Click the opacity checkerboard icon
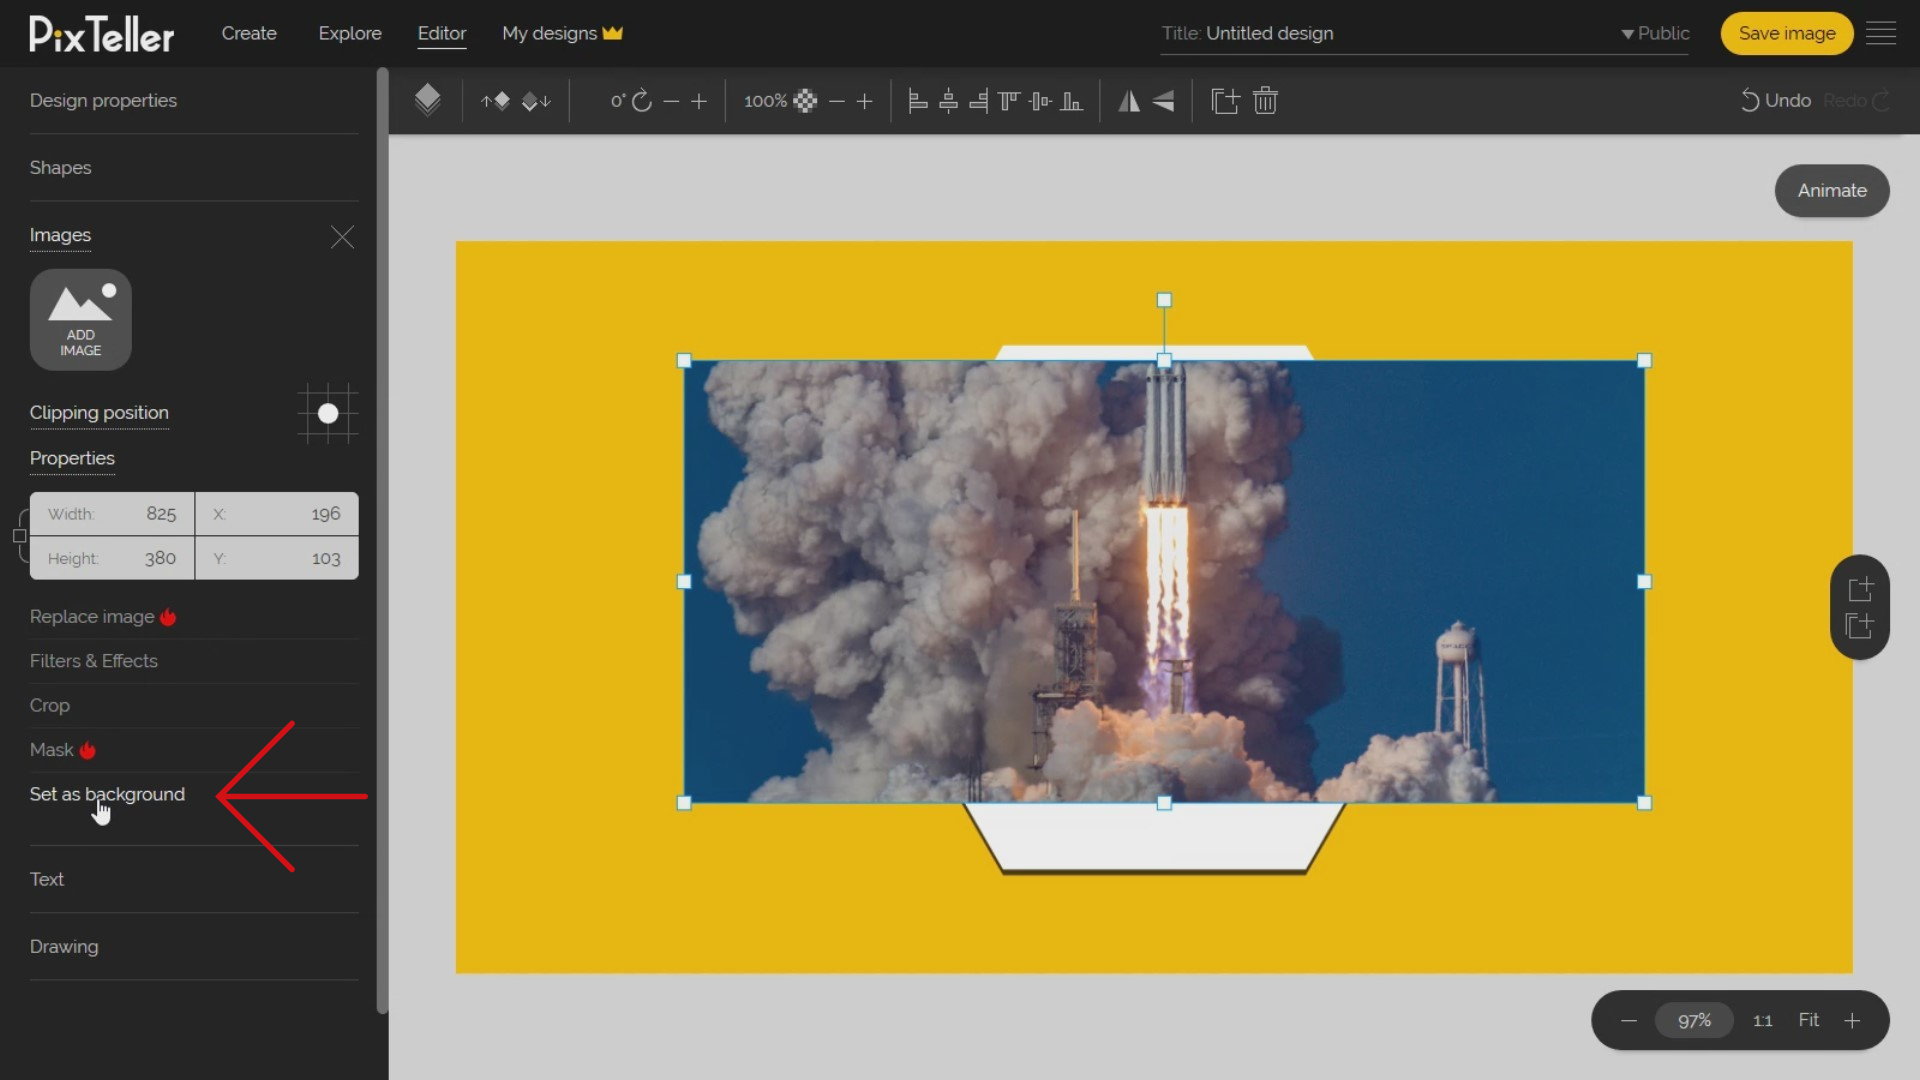1920x1080 pixels. tap(805, 101)
